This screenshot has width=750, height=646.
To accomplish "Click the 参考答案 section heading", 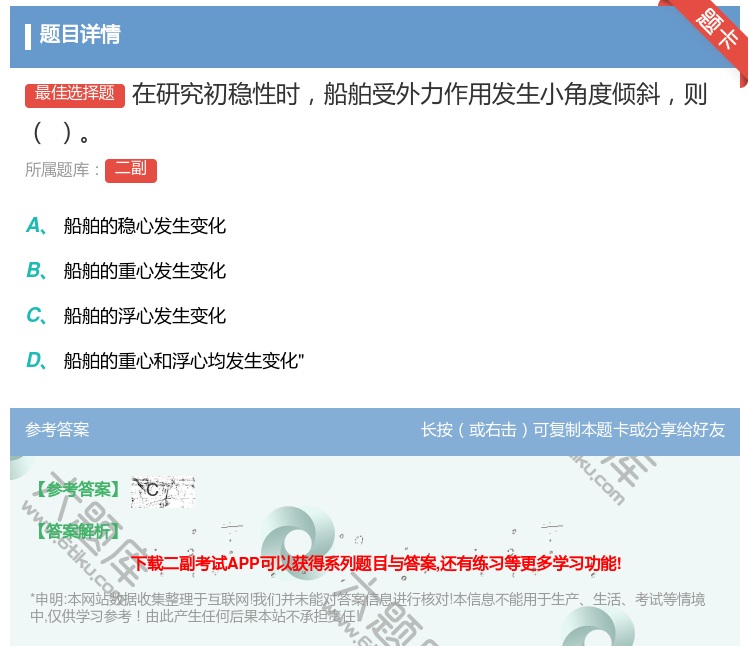I will pyautogui.click(x=57, y=429).
